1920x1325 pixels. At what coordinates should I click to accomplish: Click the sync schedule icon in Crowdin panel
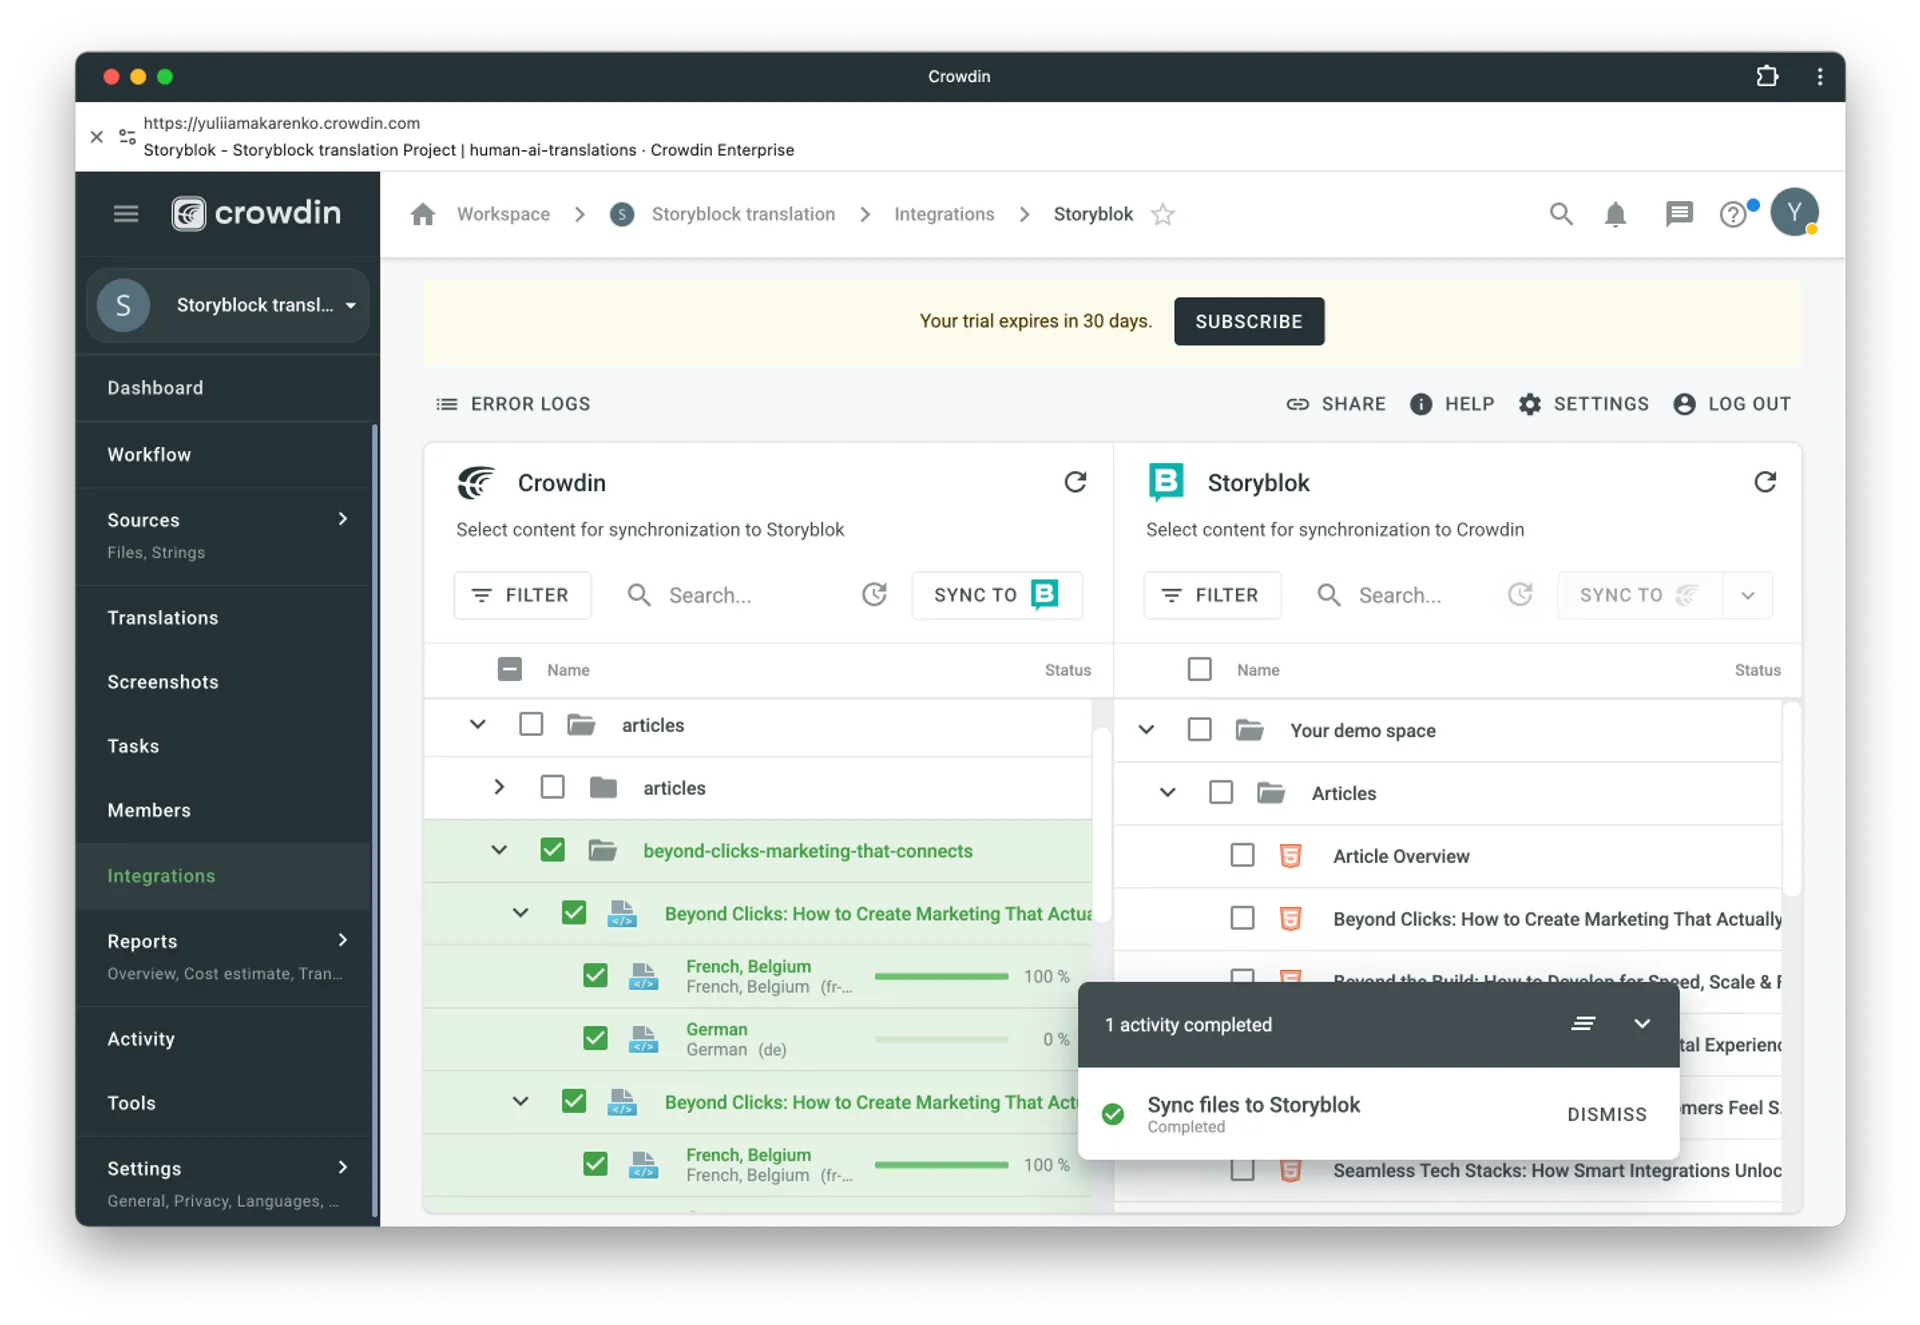874,595
